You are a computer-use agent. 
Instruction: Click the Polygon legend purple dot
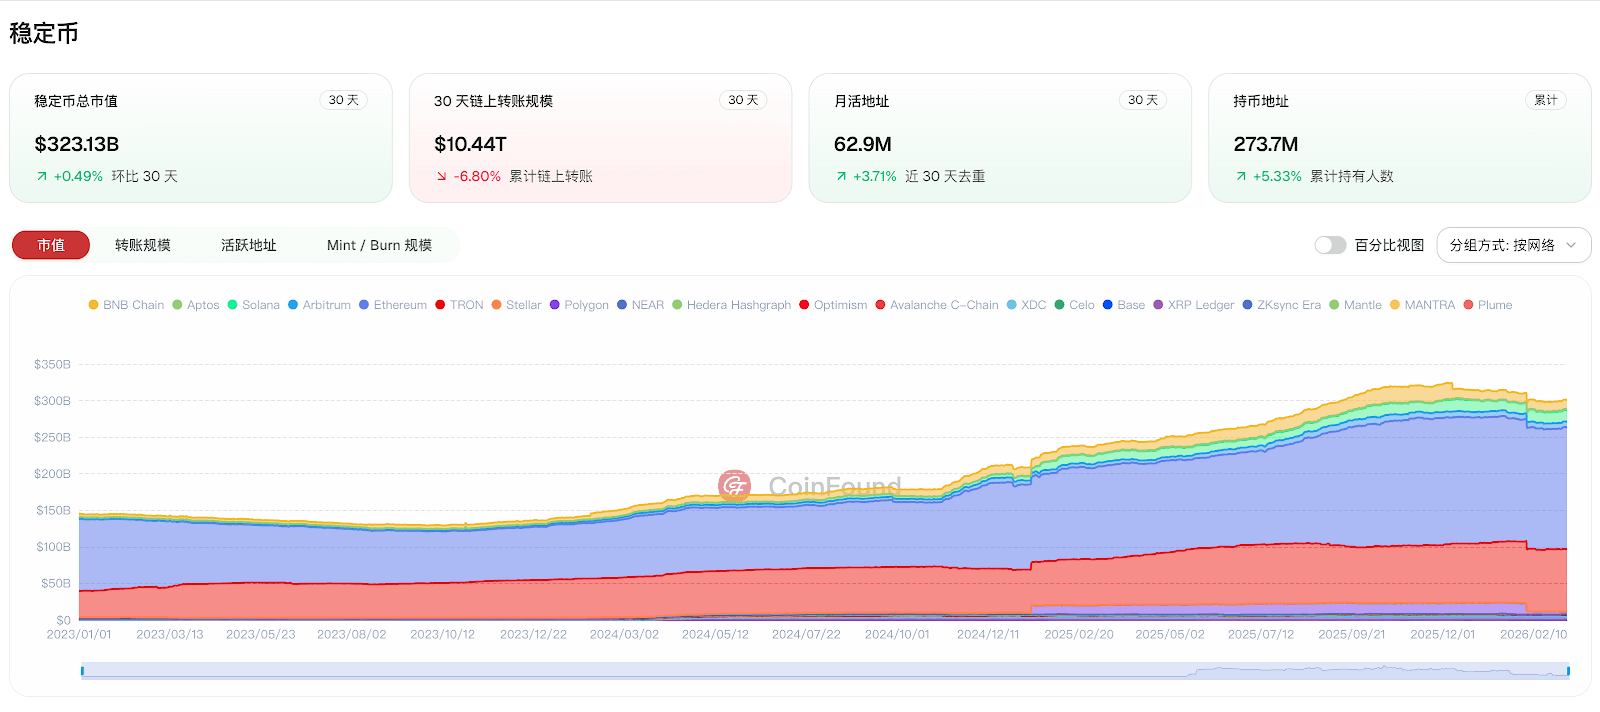(554, 305)
